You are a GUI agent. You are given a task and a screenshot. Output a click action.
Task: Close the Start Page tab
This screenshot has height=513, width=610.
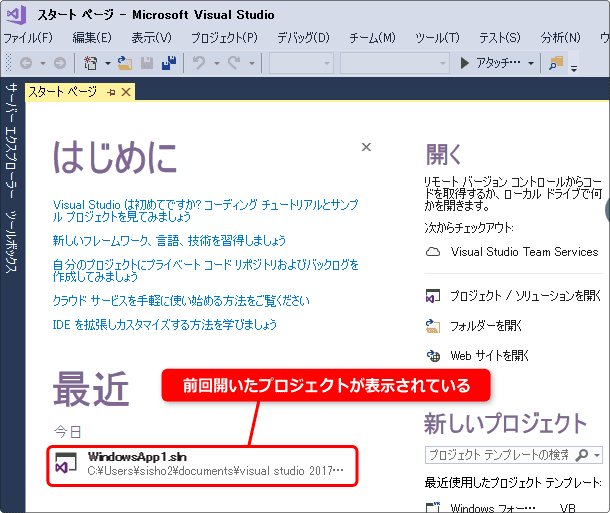coord(126,92)
